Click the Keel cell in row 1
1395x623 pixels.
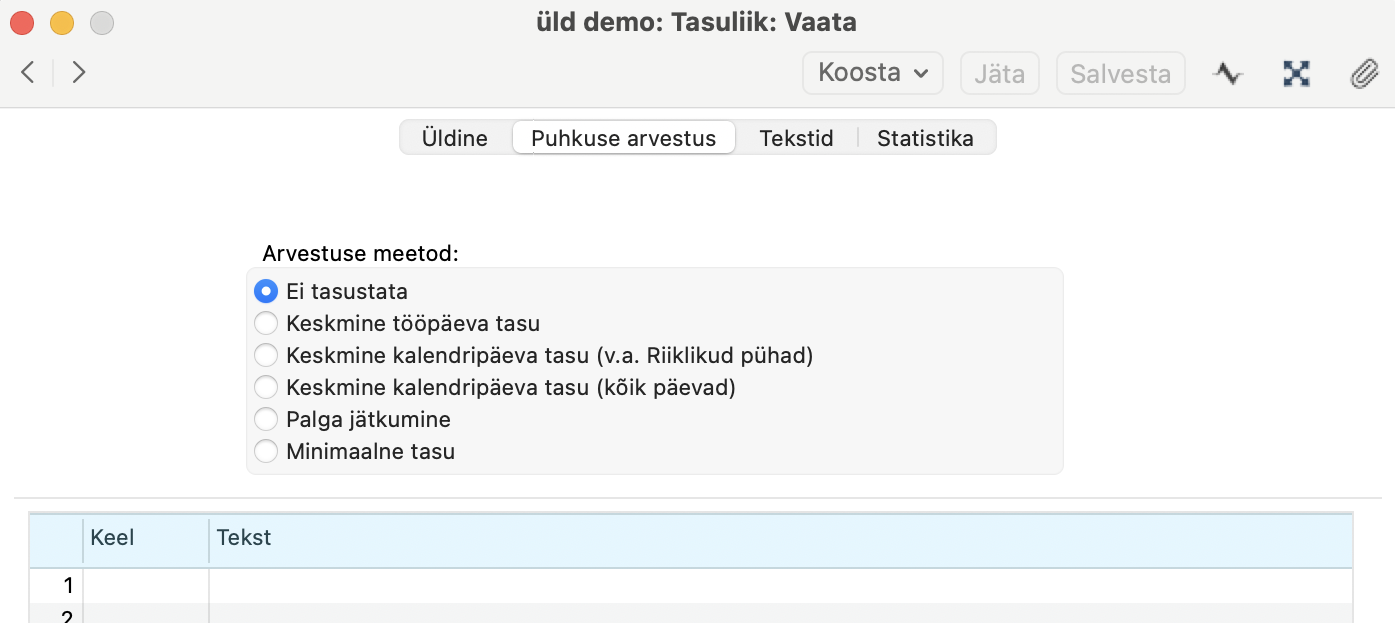pyautogui.click(x=146, y=586)
